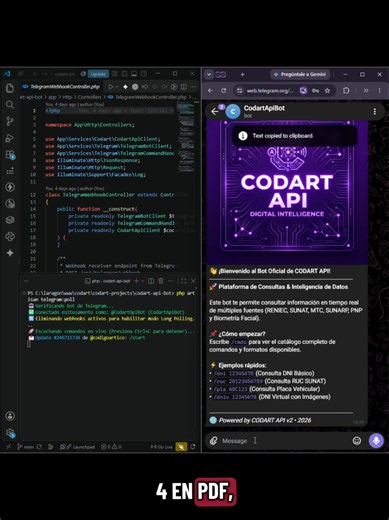The image size is (389, 520).
Task: Open the Search view in VS Code
Action: tap(10, 105)
